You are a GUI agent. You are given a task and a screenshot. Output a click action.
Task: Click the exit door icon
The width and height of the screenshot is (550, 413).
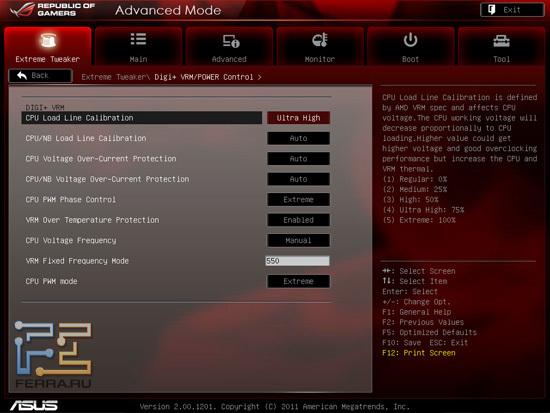tap(492, 9)
